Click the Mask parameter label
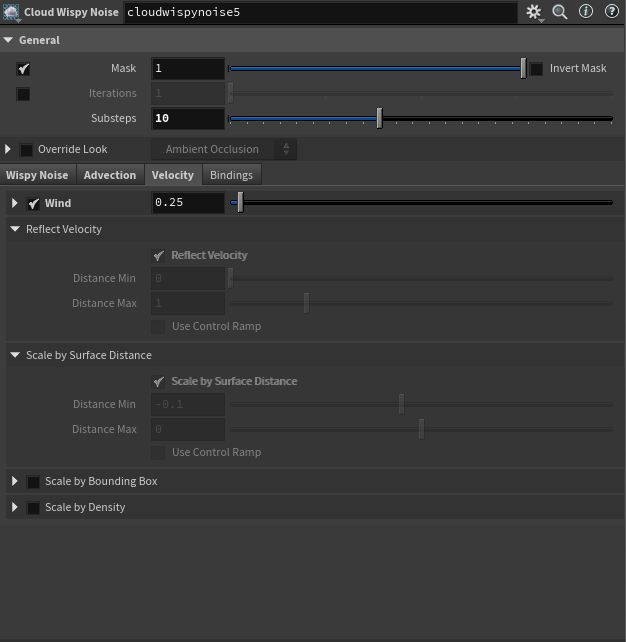This screenshot has height=642, width=626. click(x=124, y=68)
